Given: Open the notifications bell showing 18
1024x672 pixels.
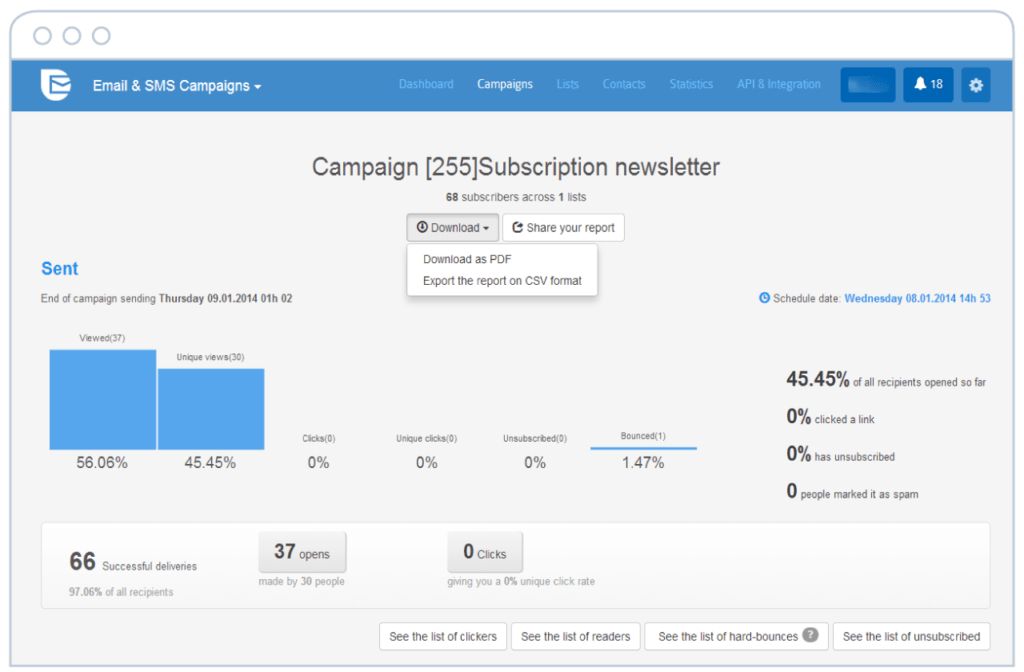Looking at the screenshot, I should pos(928,85).
